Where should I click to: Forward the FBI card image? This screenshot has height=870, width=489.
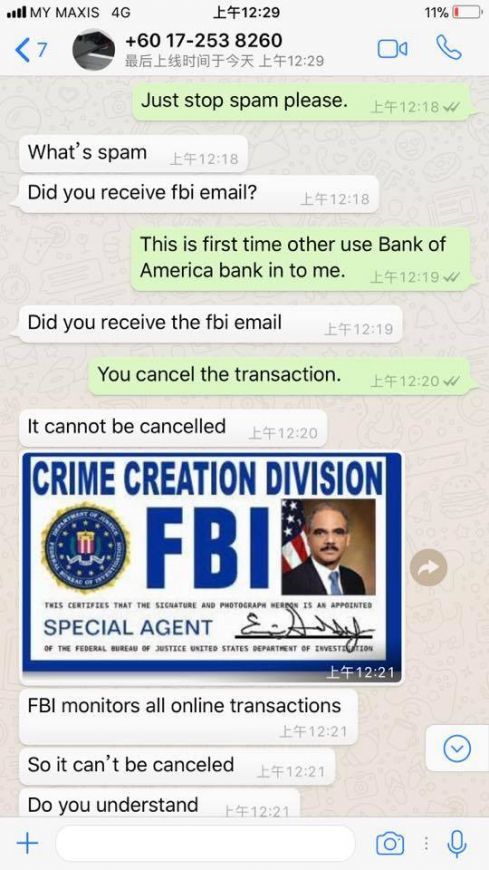tap(428, 566)
